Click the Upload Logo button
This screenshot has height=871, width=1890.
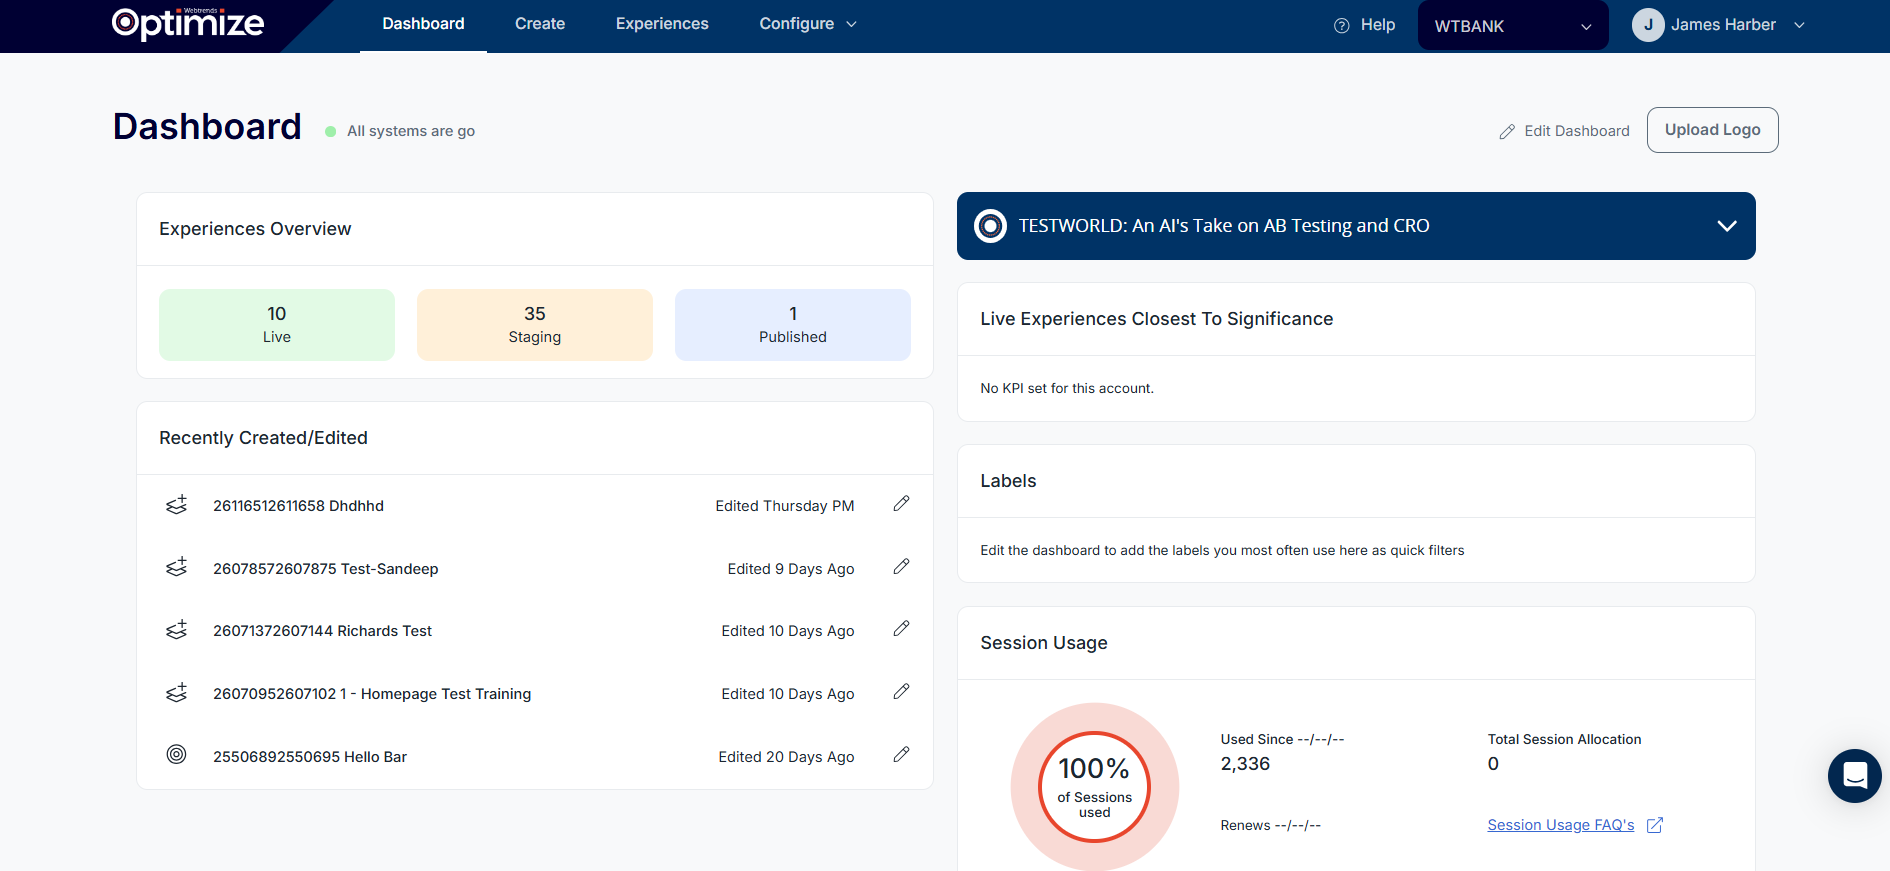[1712, 130]
